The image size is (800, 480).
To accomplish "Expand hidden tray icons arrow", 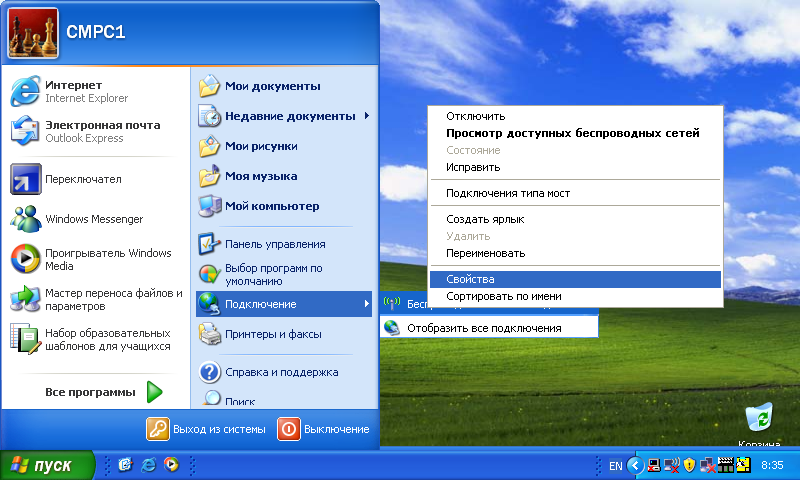I will (x=635, y=465).
